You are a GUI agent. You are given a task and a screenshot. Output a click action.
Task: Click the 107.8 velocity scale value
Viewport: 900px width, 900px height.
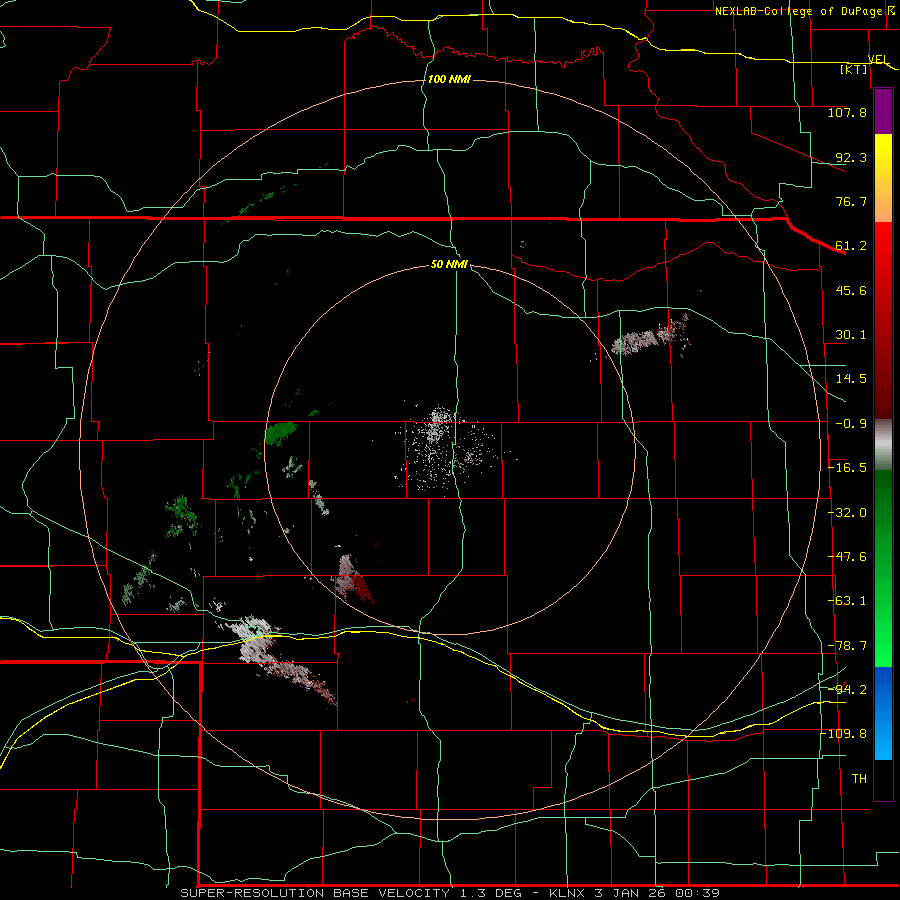tap(847, 112)
